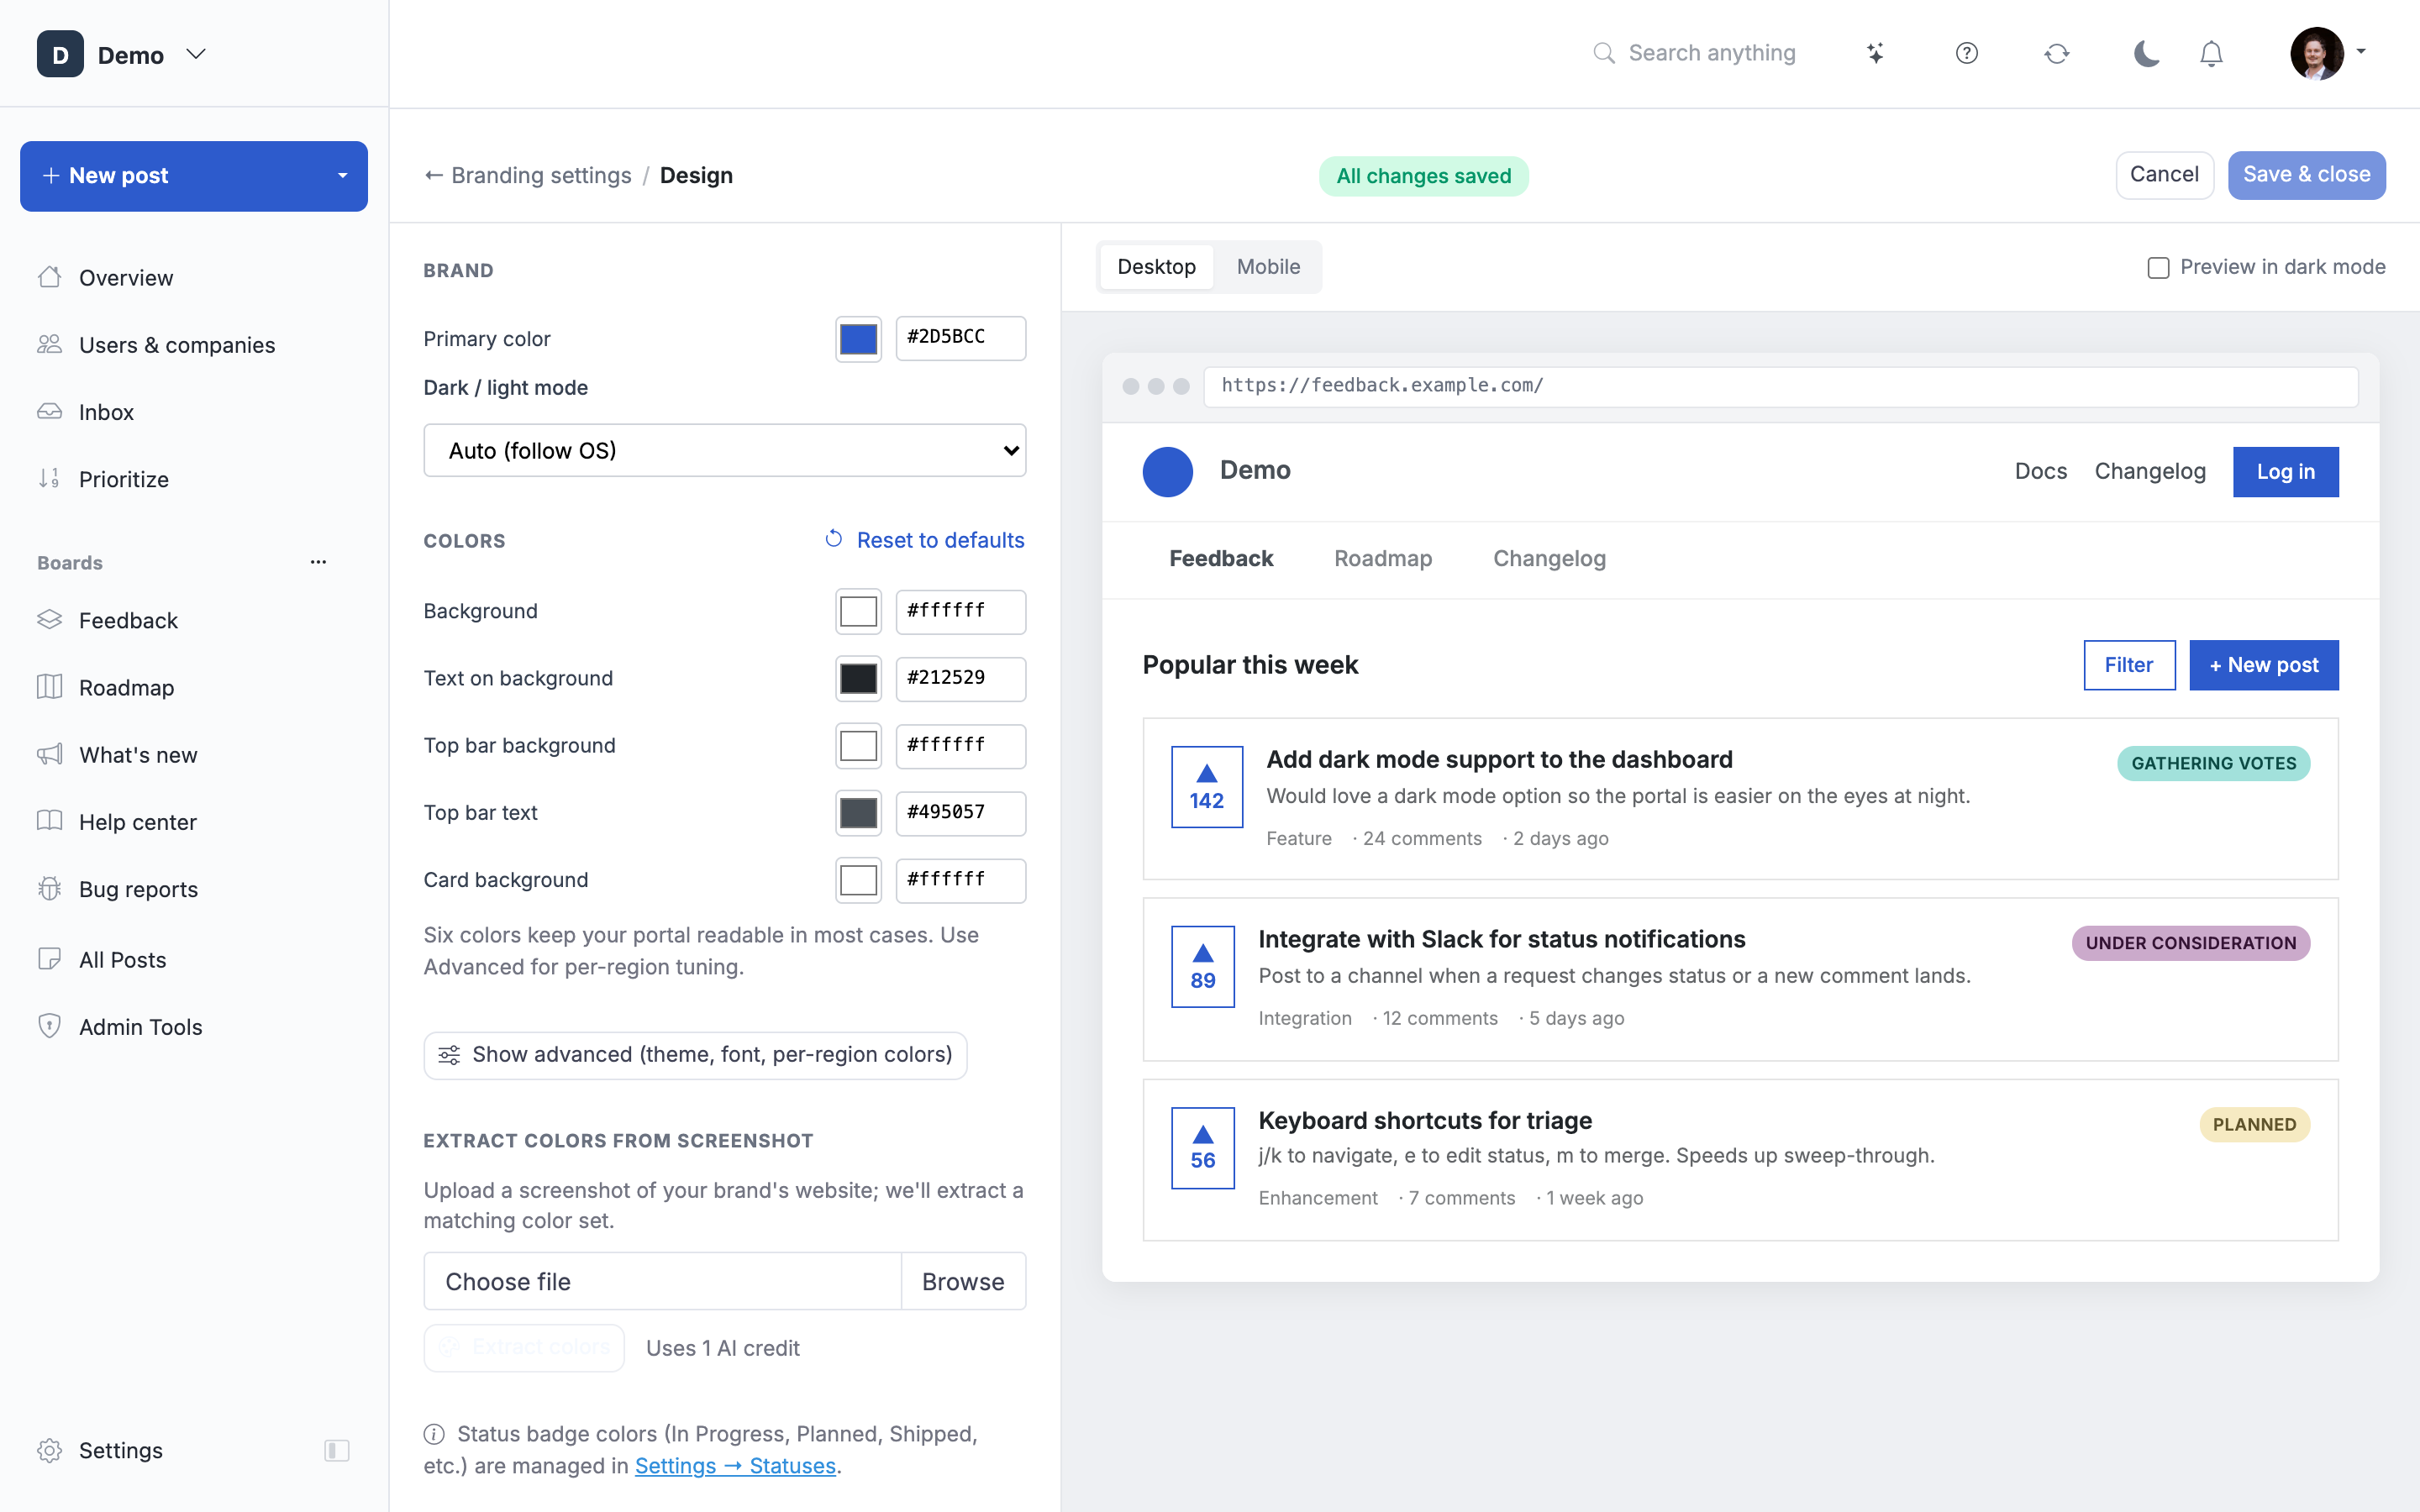Upvote the dark mode support post
The width and height of the screenshot is (2420, 1512).
point(1207,787)
